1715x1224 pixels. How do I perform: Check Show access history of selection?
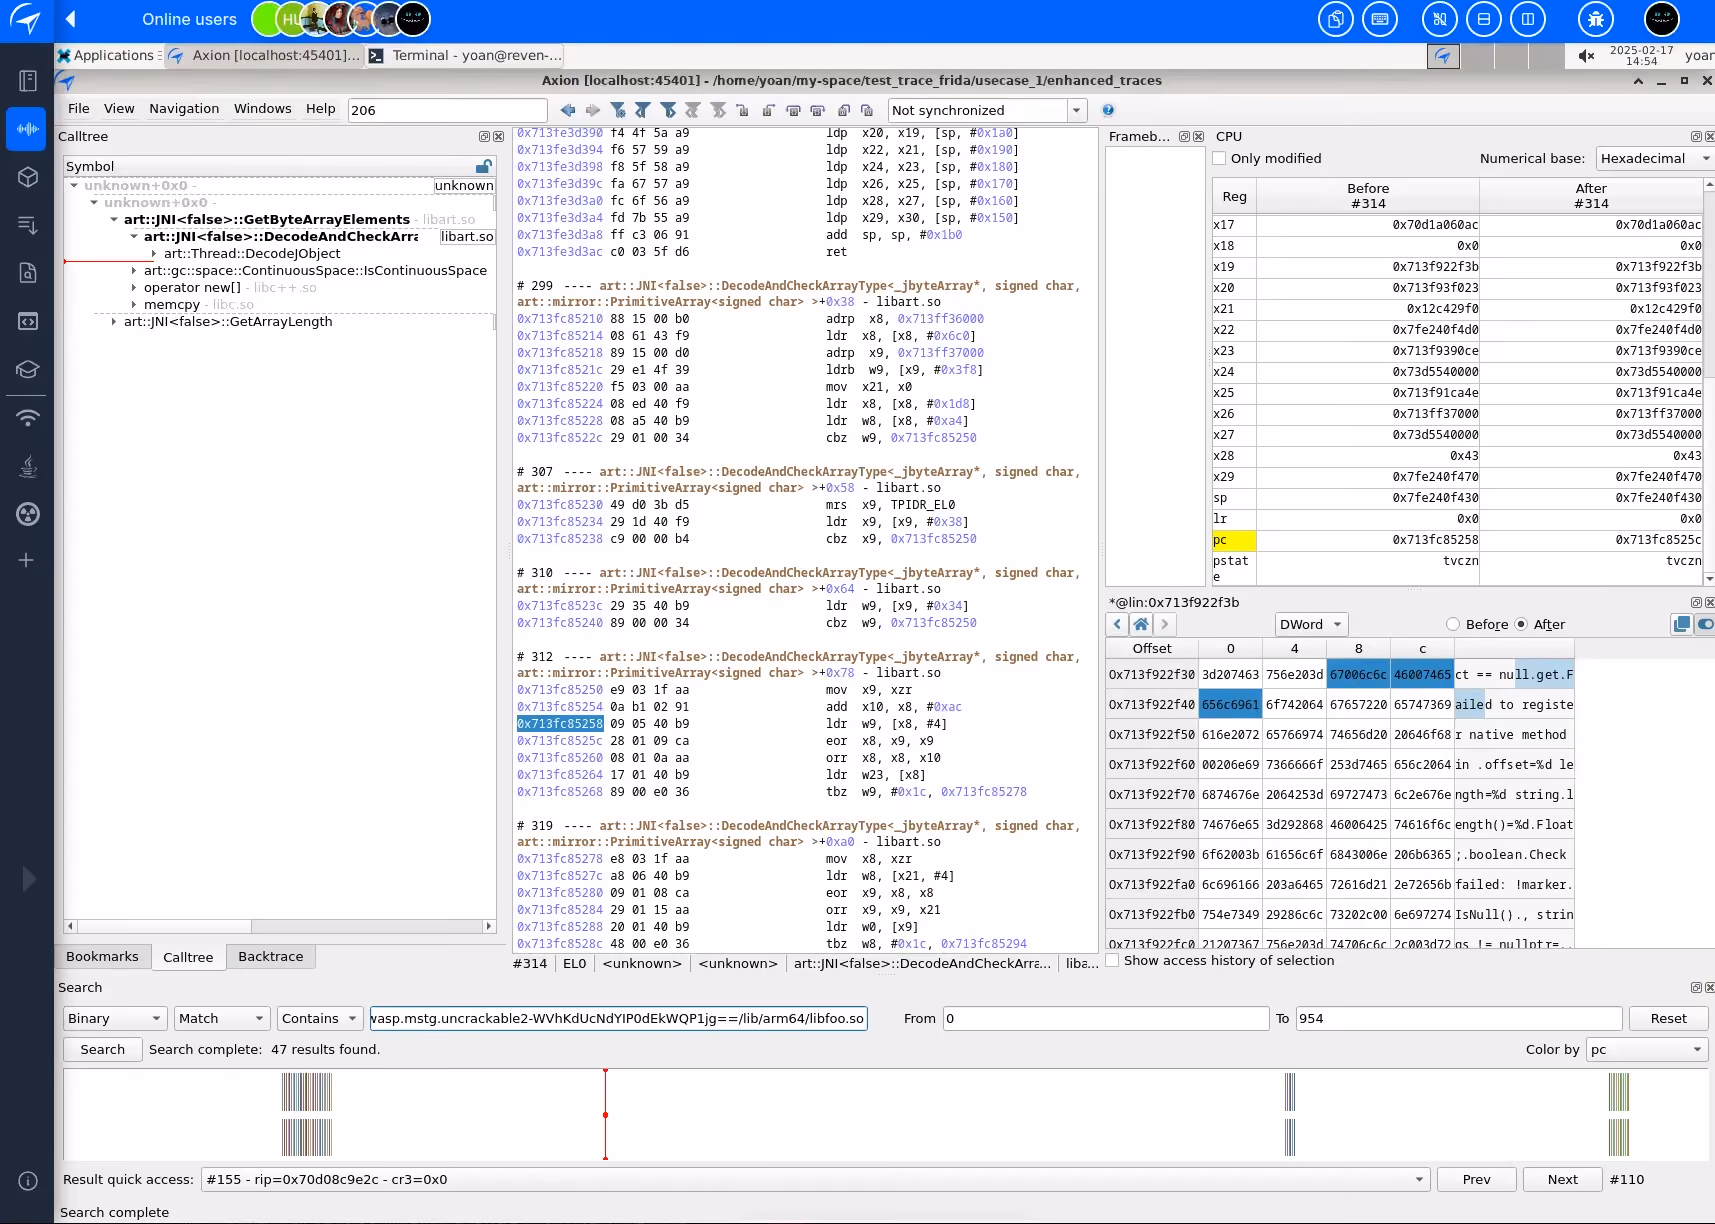click(1112, 960)
